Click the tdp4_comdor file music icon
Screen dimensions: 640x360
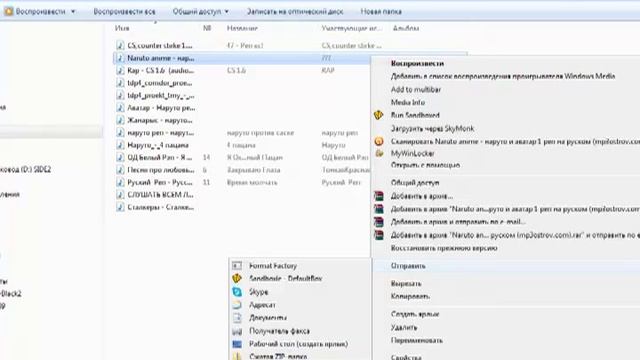click(120, 83)
